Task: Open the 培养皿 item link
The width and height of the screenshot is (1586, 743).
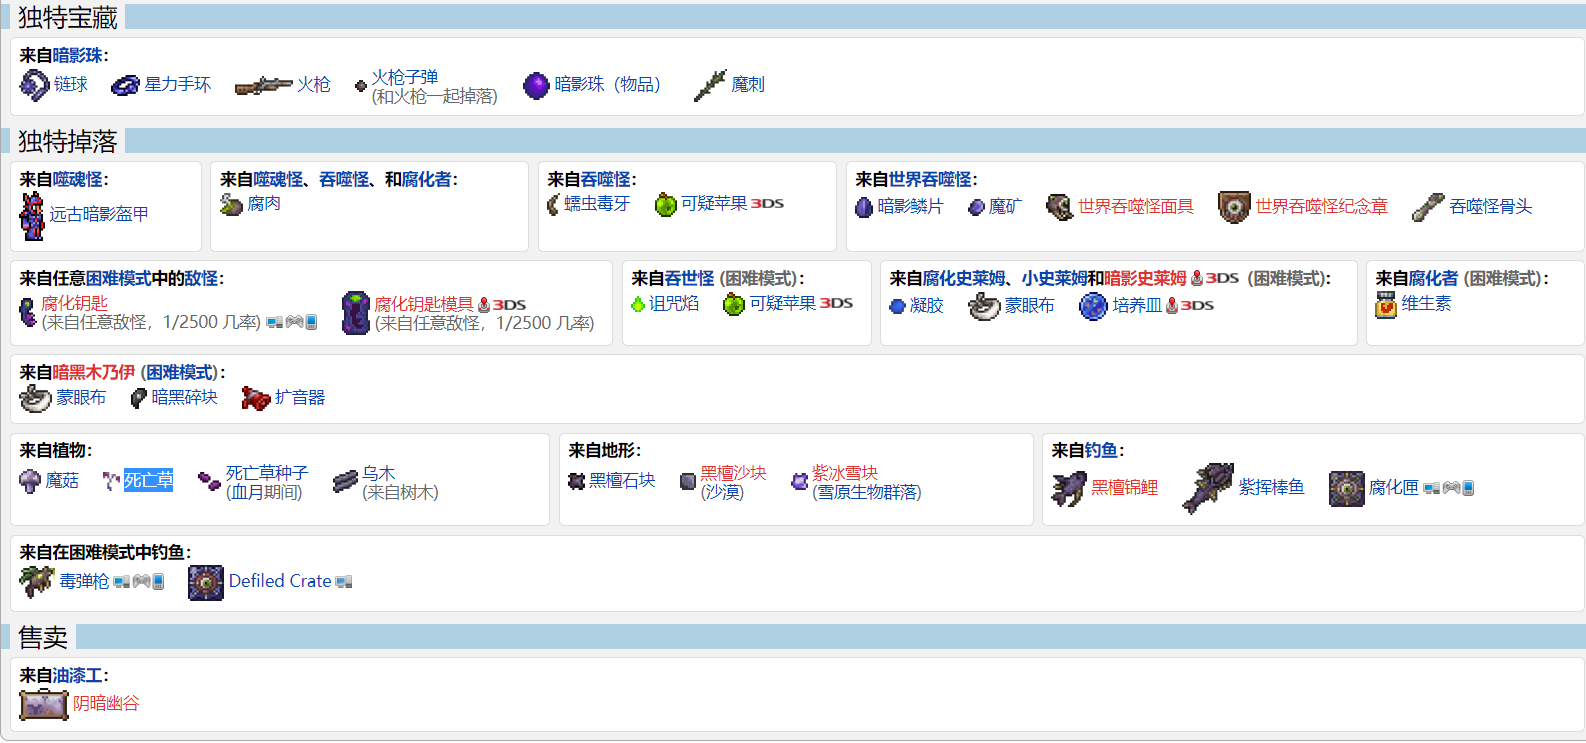Action: pyautogui.click(x=1136, y=306)
